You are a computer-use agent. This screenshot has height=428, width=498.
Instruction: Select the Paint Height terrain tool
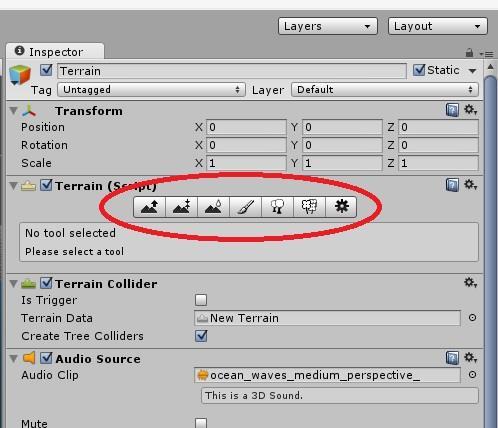pos(181,207)
